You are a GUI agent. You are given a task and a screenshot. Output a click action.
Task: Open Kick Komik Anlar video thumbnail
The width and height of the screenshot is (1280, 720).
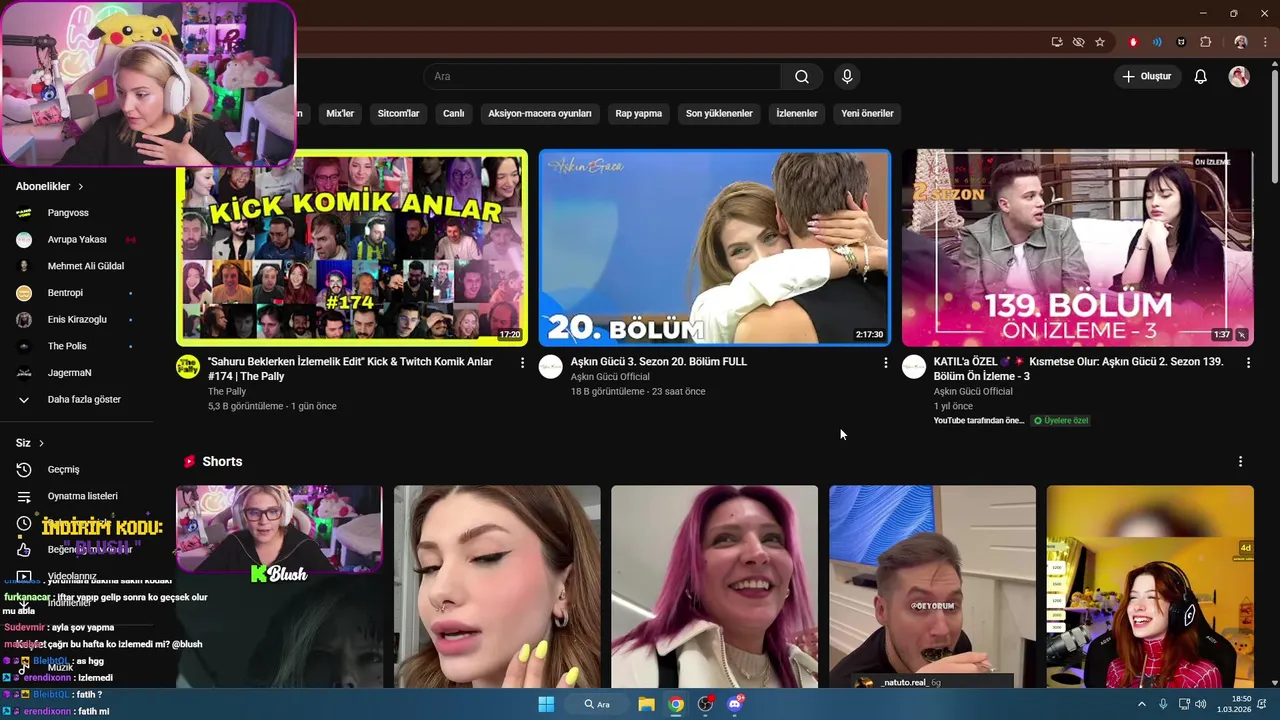pos(352,248)
